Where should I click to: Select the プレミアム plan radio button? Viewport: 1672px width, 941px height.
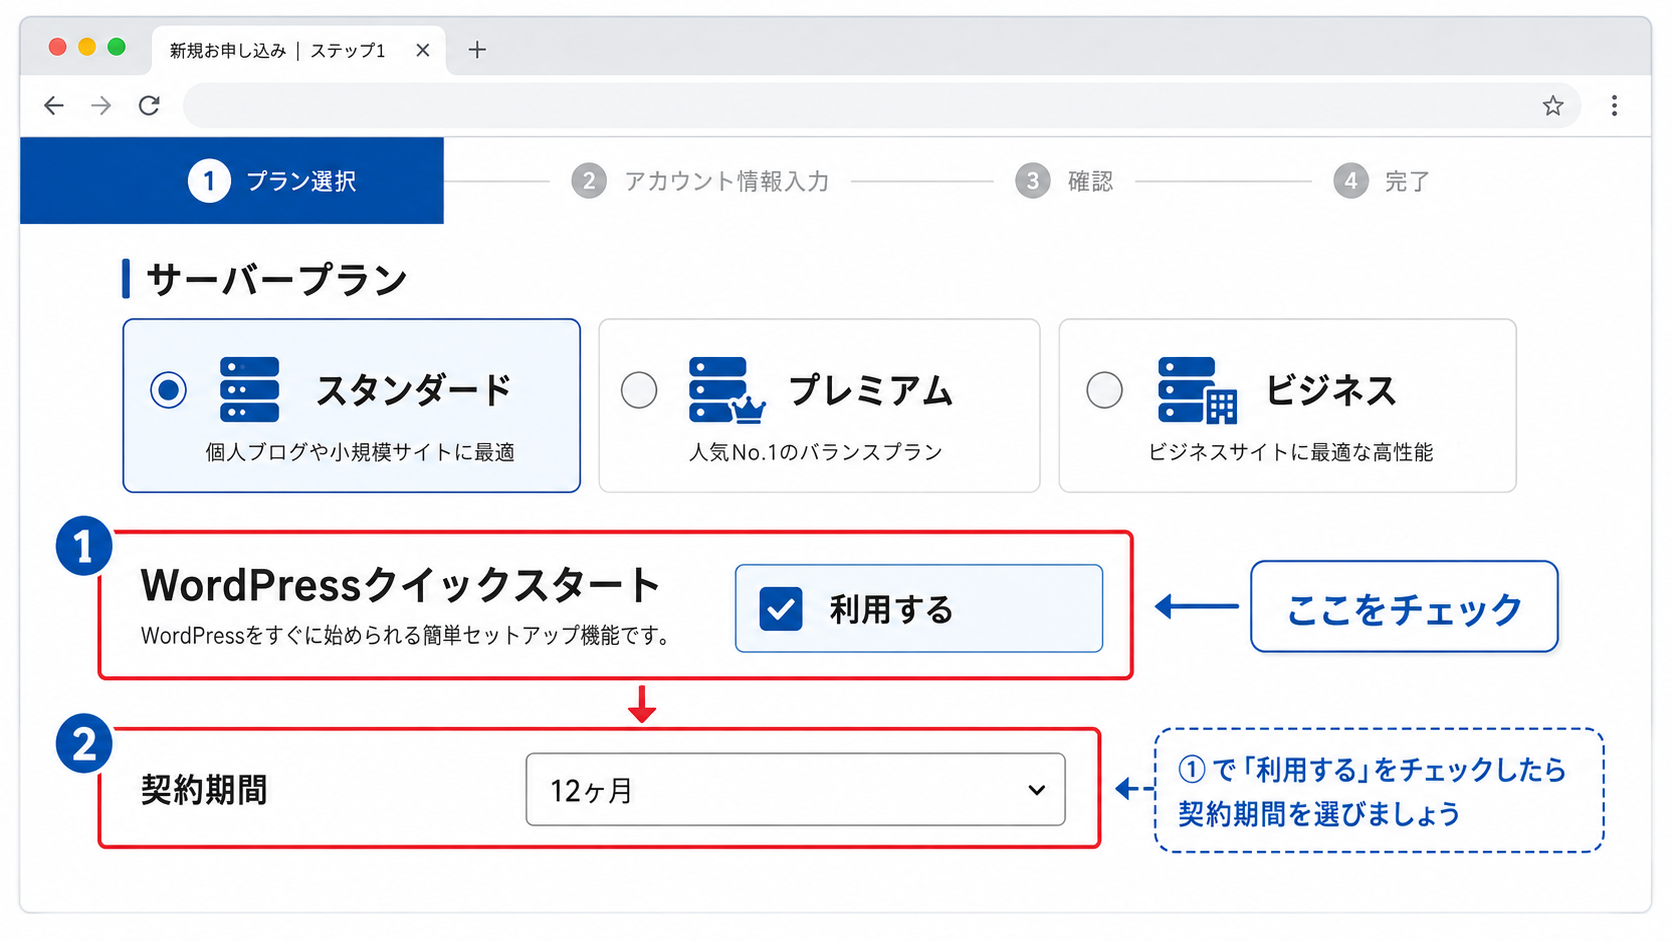pos(639,389)
